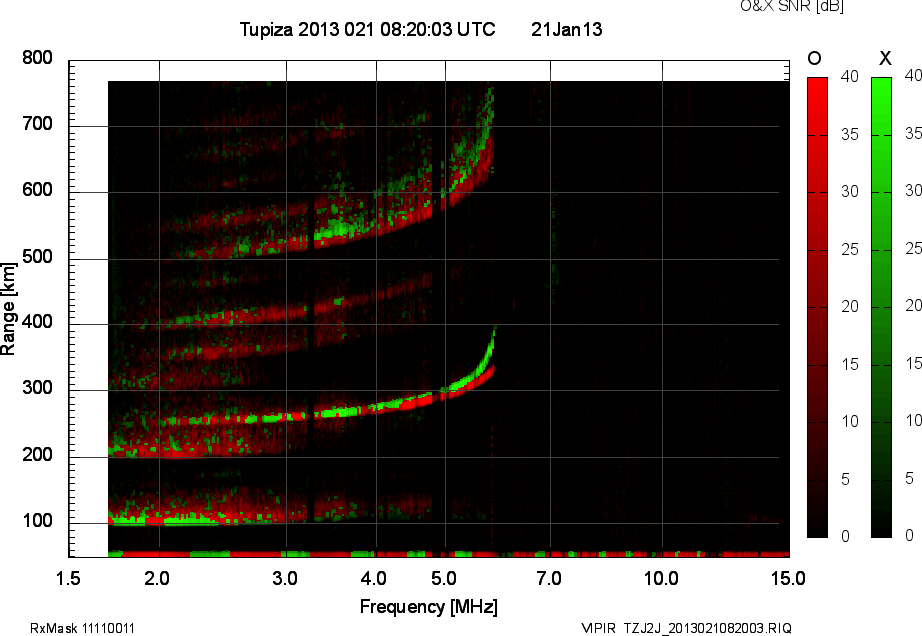Click the 600 range axis tick label

click(x=37, y=190)
